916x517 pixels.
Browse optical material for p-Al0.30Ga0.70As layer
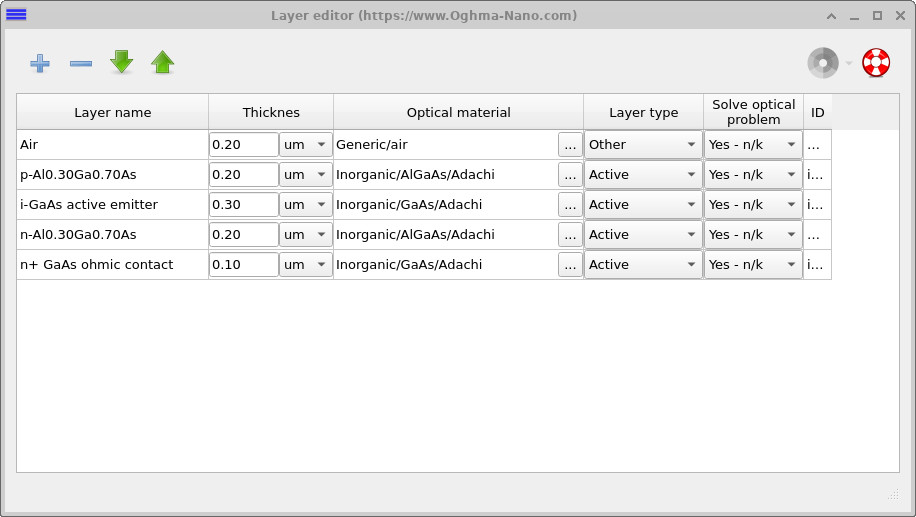click(570, 174)
